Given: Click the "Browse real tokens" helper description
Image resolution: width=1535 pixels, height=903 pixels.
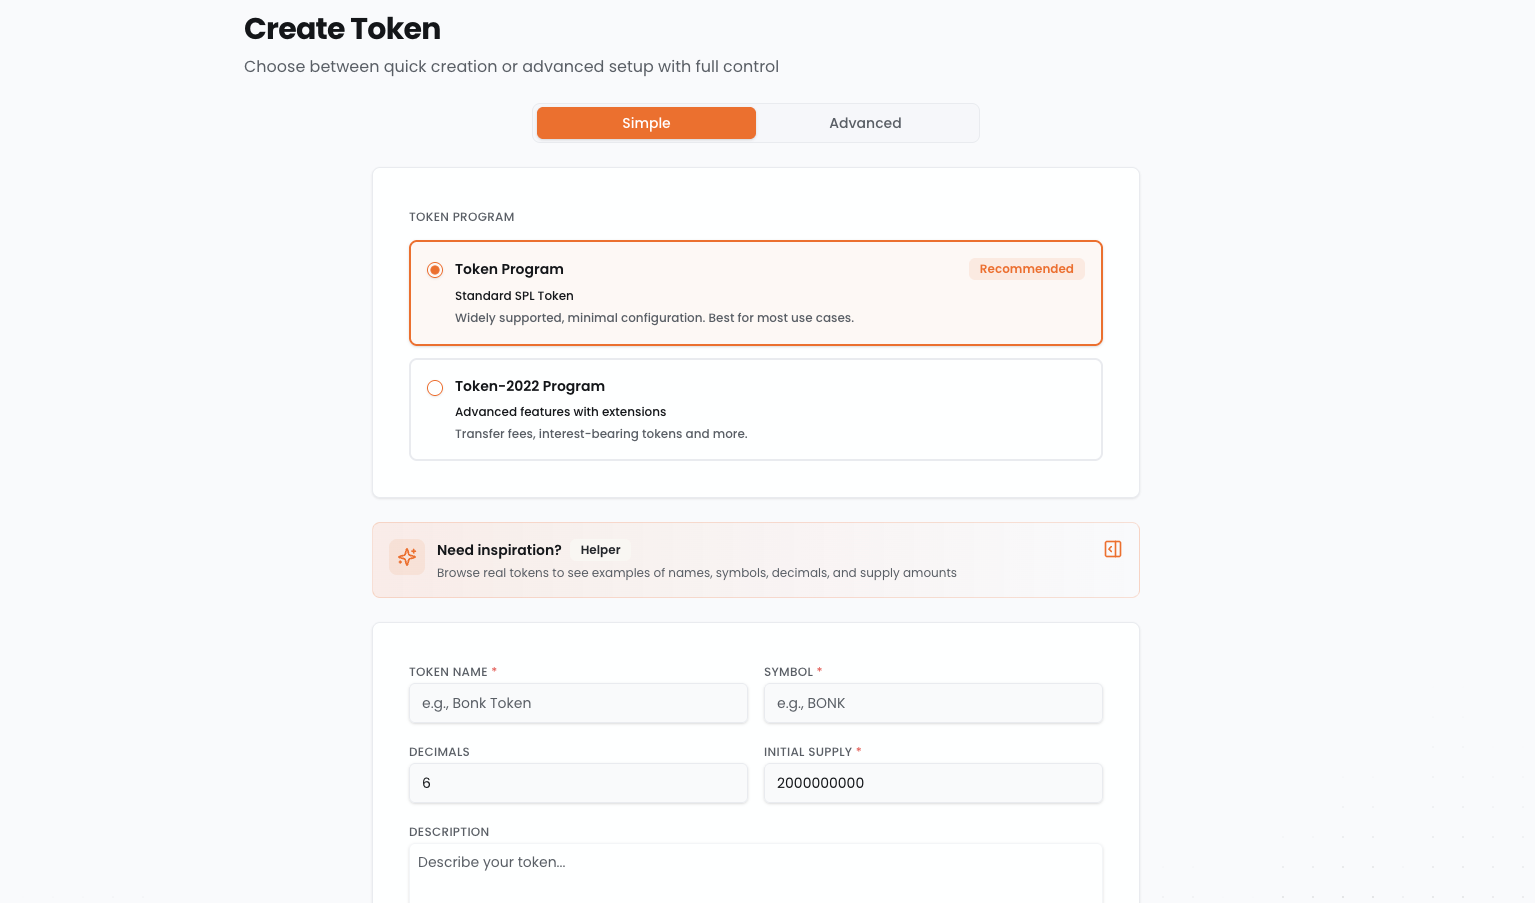Looking at the screenshot, I should [696, 573].
